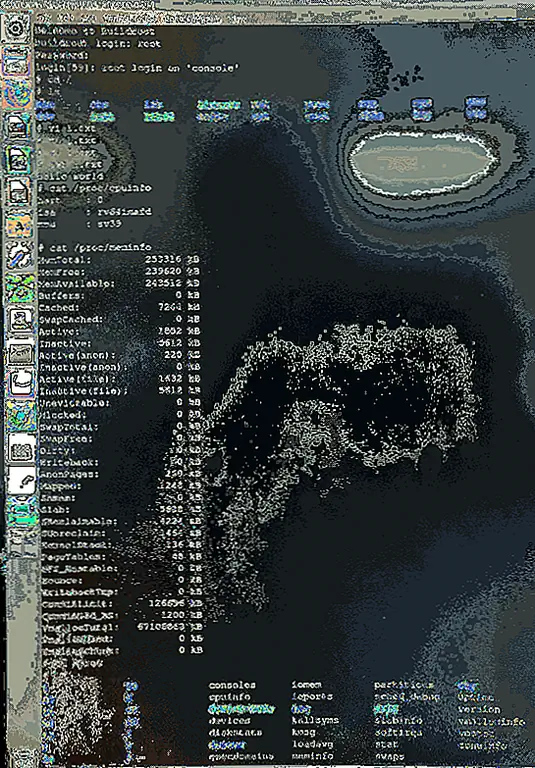Open System Settings wrench launcher icon

(x=20, y=256)
